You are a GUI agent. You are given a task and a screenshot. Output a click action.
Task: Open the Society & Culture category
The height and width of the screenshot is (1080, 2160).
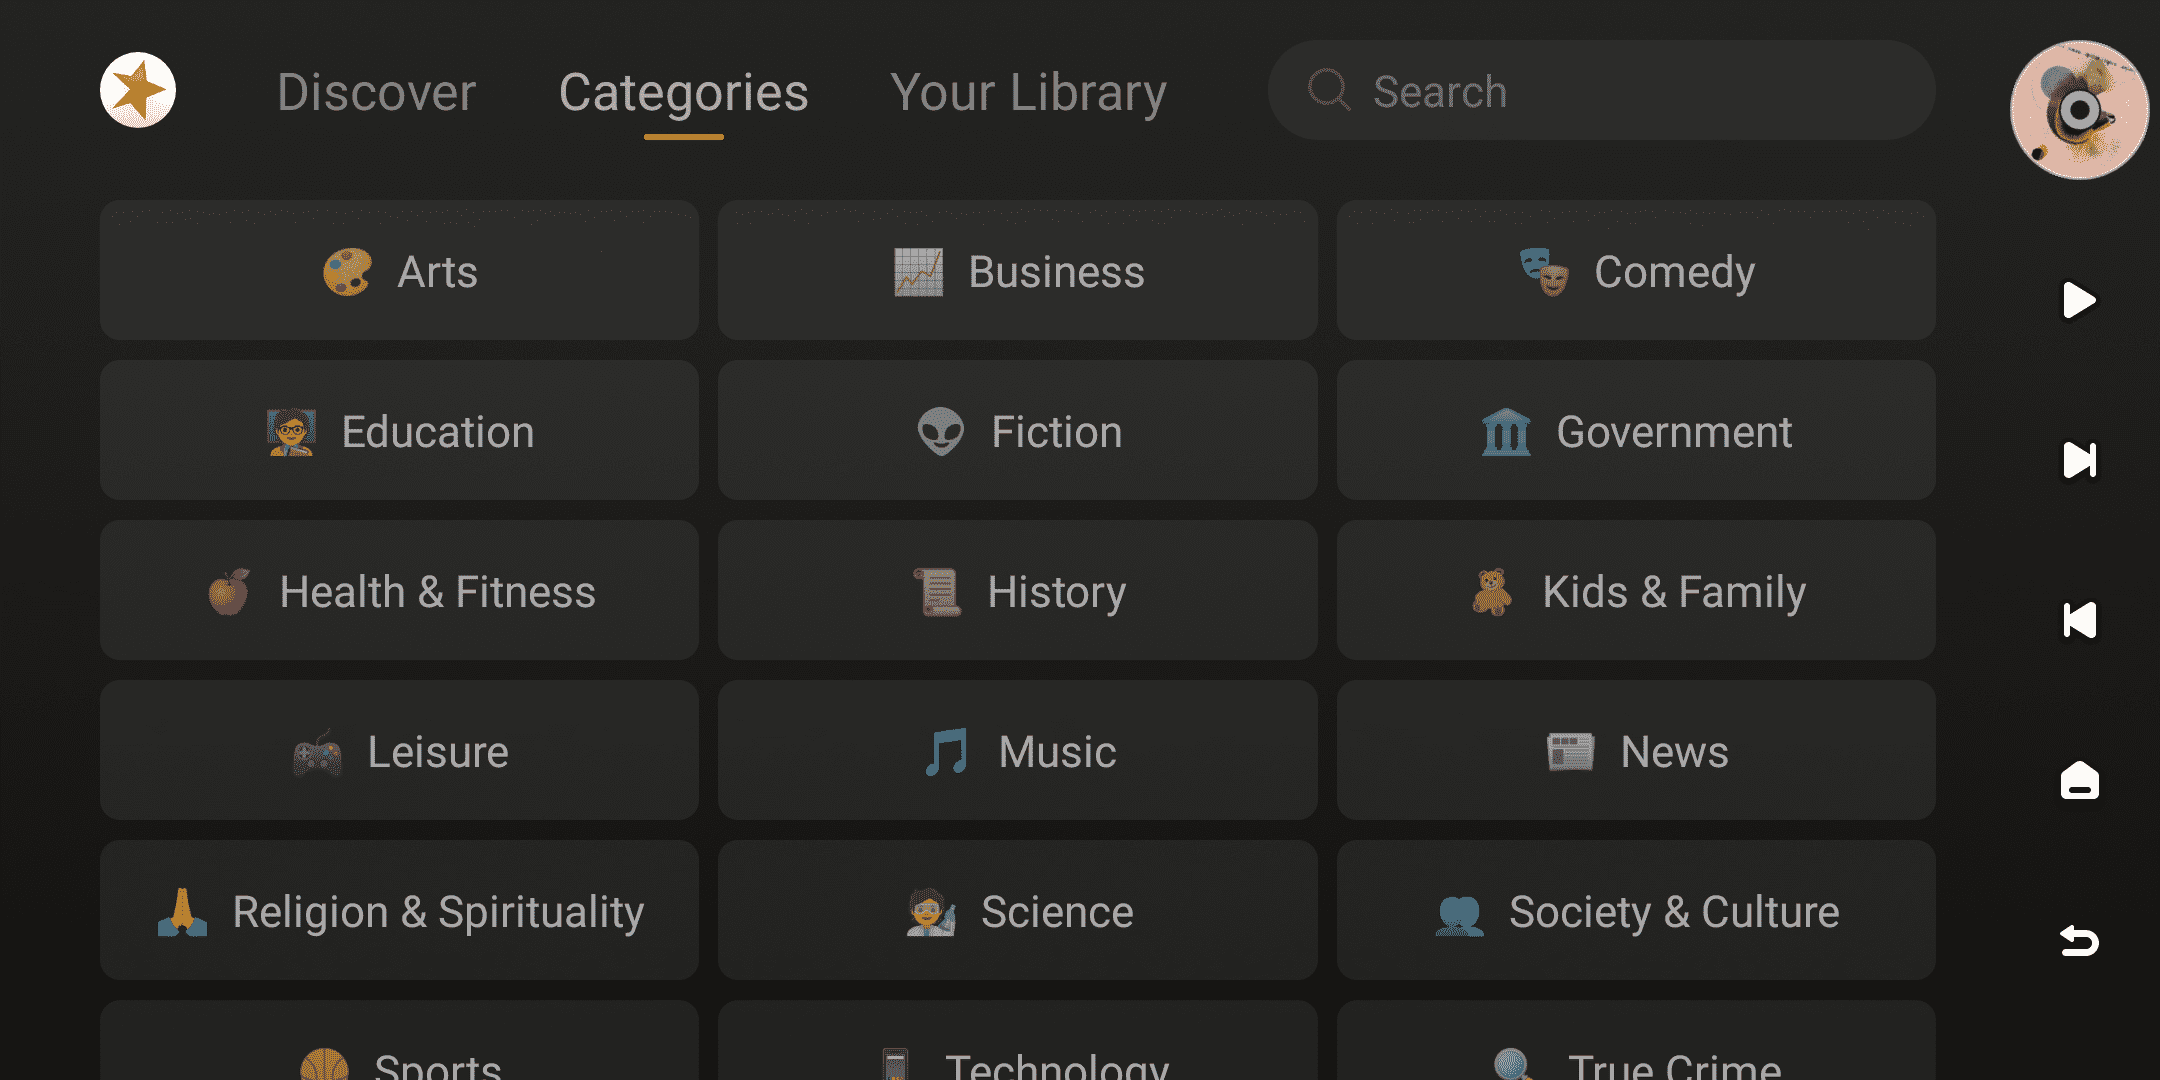[1636, 911]
